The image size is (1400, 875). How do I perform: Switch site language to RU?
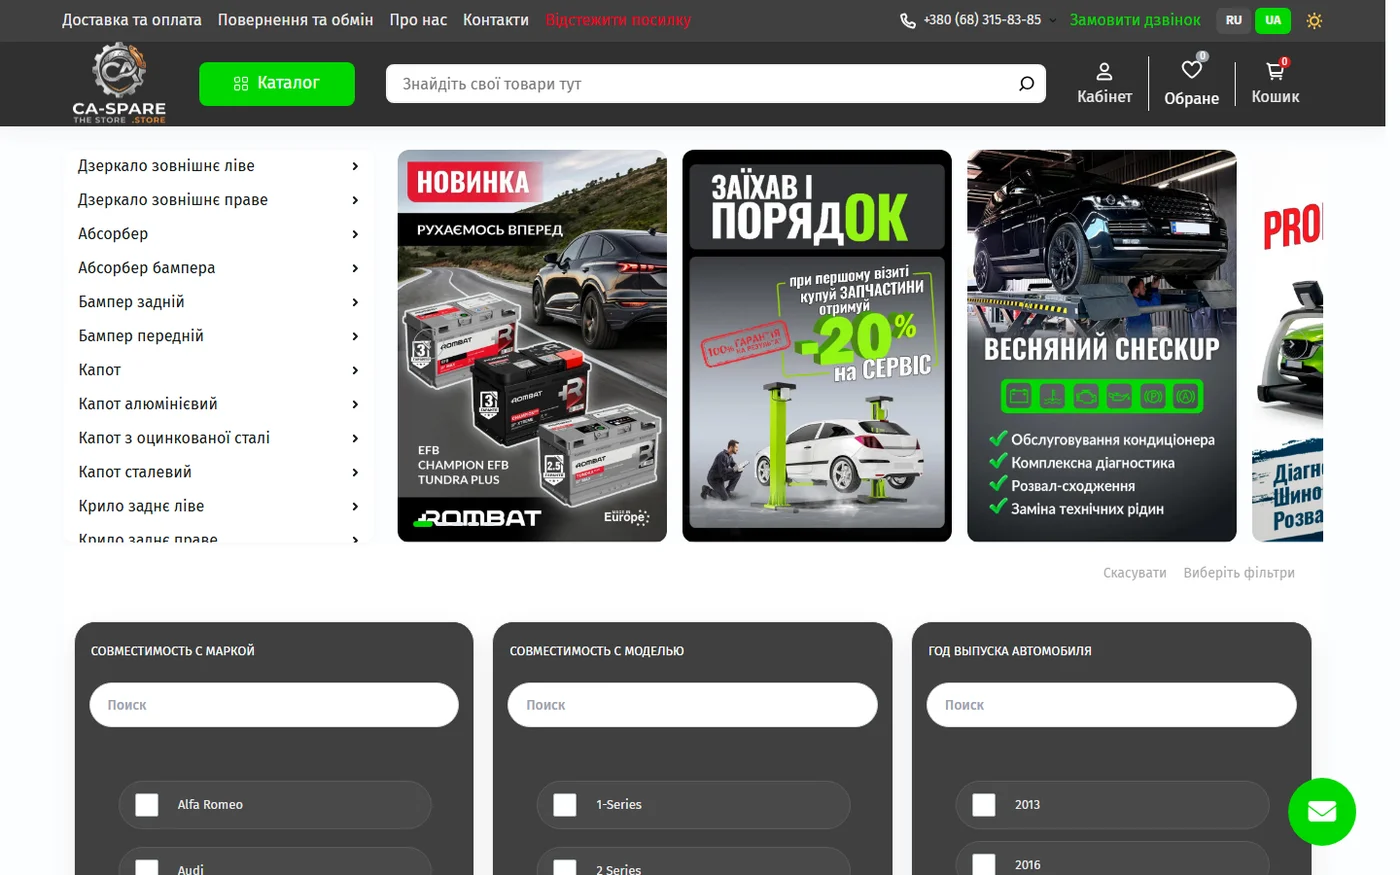coord(1234,20)
